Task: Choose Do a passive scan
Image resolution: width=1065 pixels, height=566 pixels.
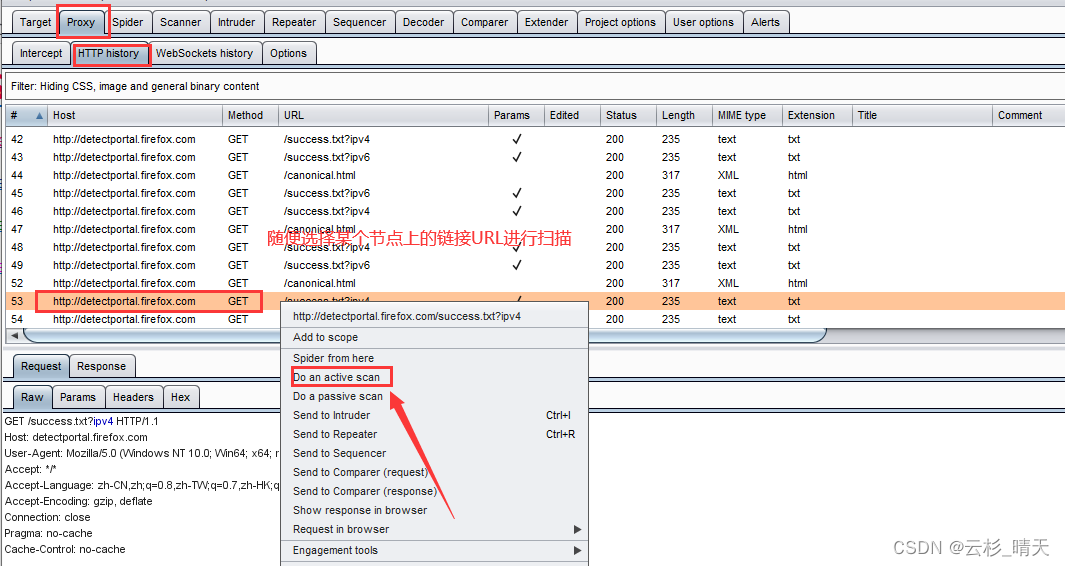Action: pos(435,396)
